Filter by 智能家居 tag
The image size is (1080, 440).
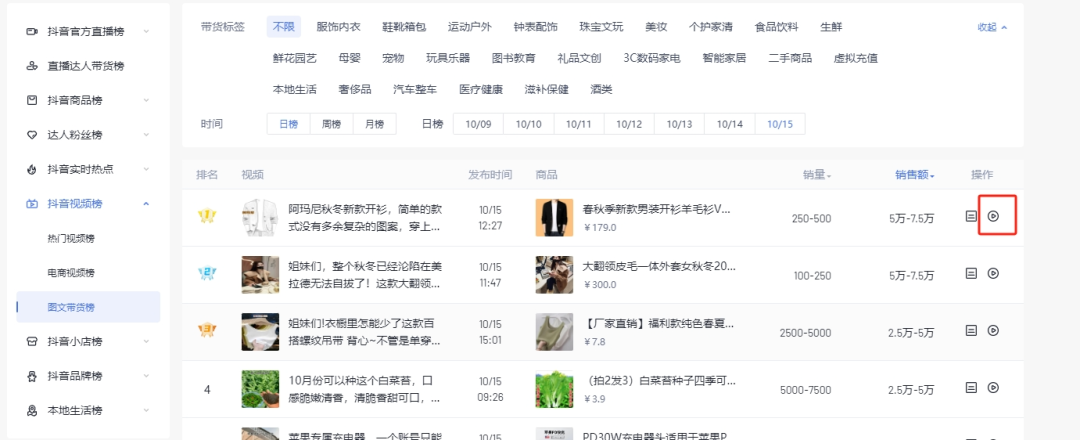(x=724, y=59)
